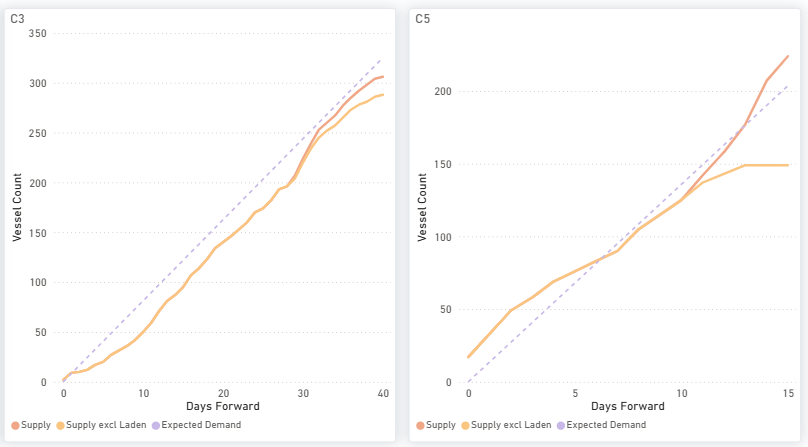Image resolution: width=808 pixels, height=447 pixels.
Task: Click the Supply excl Laden legend dot in C5
Action: pyautogui.click(x=465, y=425)
